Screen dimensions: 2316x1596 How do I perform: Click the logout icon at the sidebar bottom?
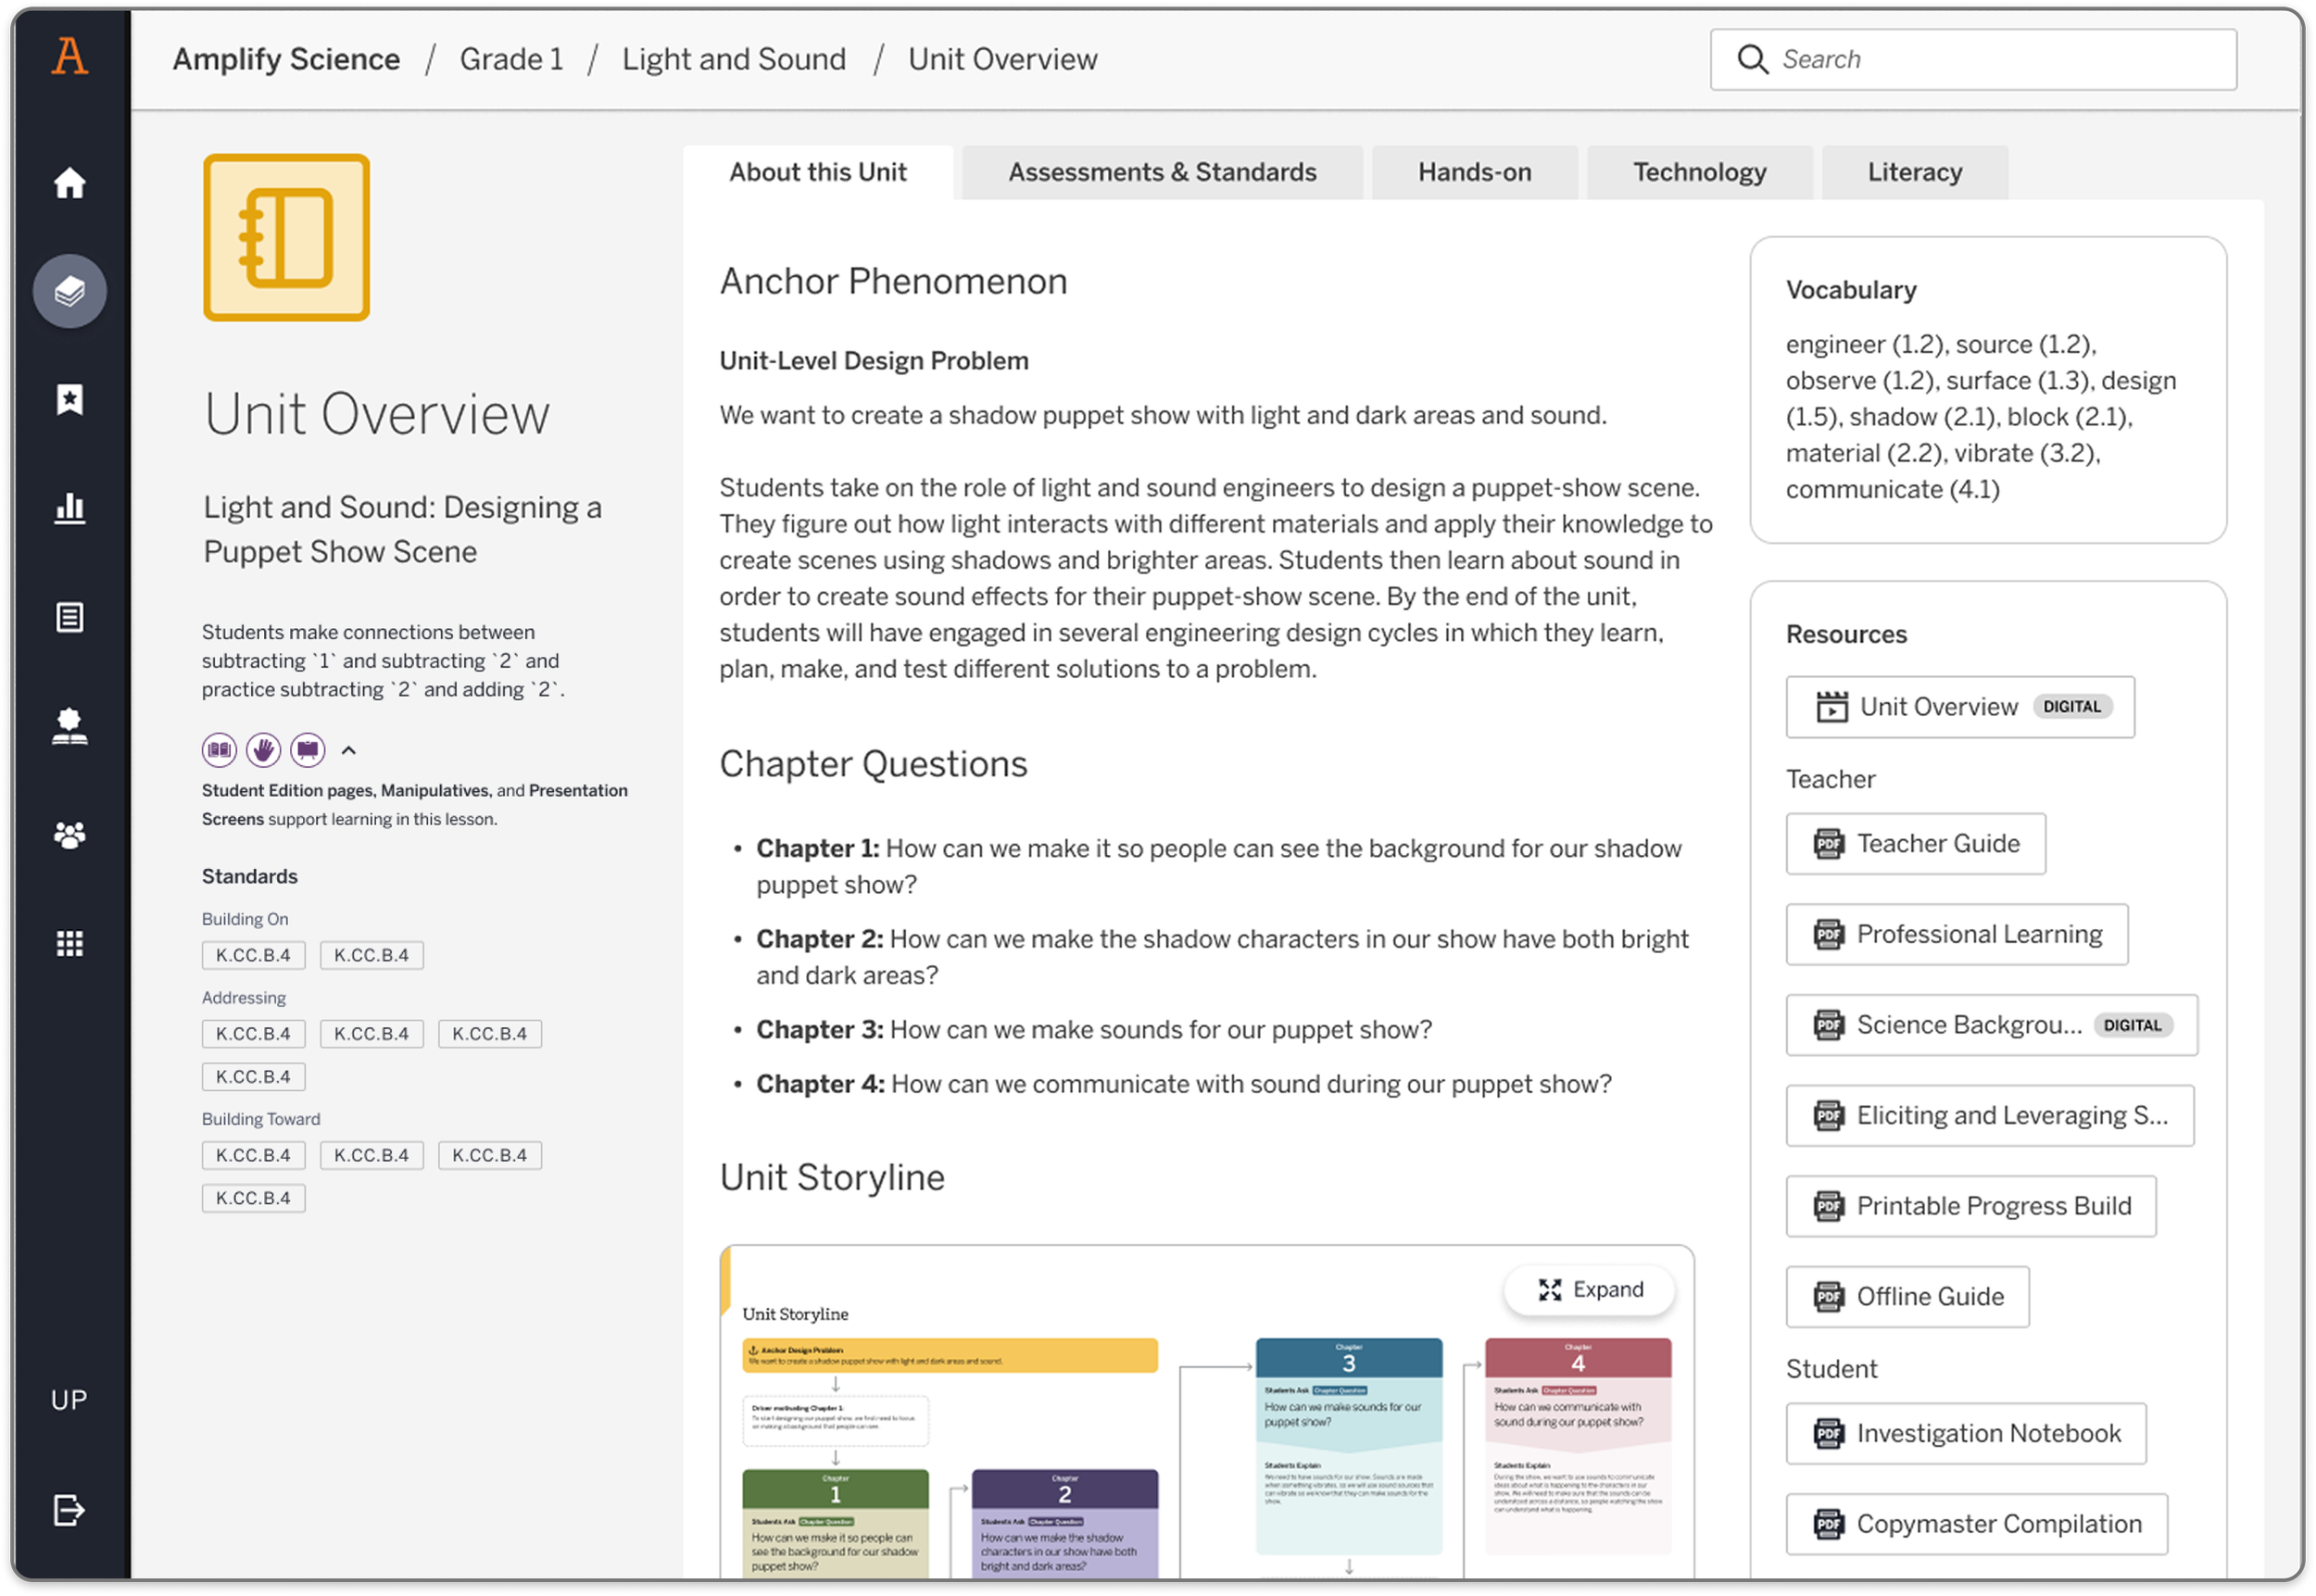click(69, 1510)
